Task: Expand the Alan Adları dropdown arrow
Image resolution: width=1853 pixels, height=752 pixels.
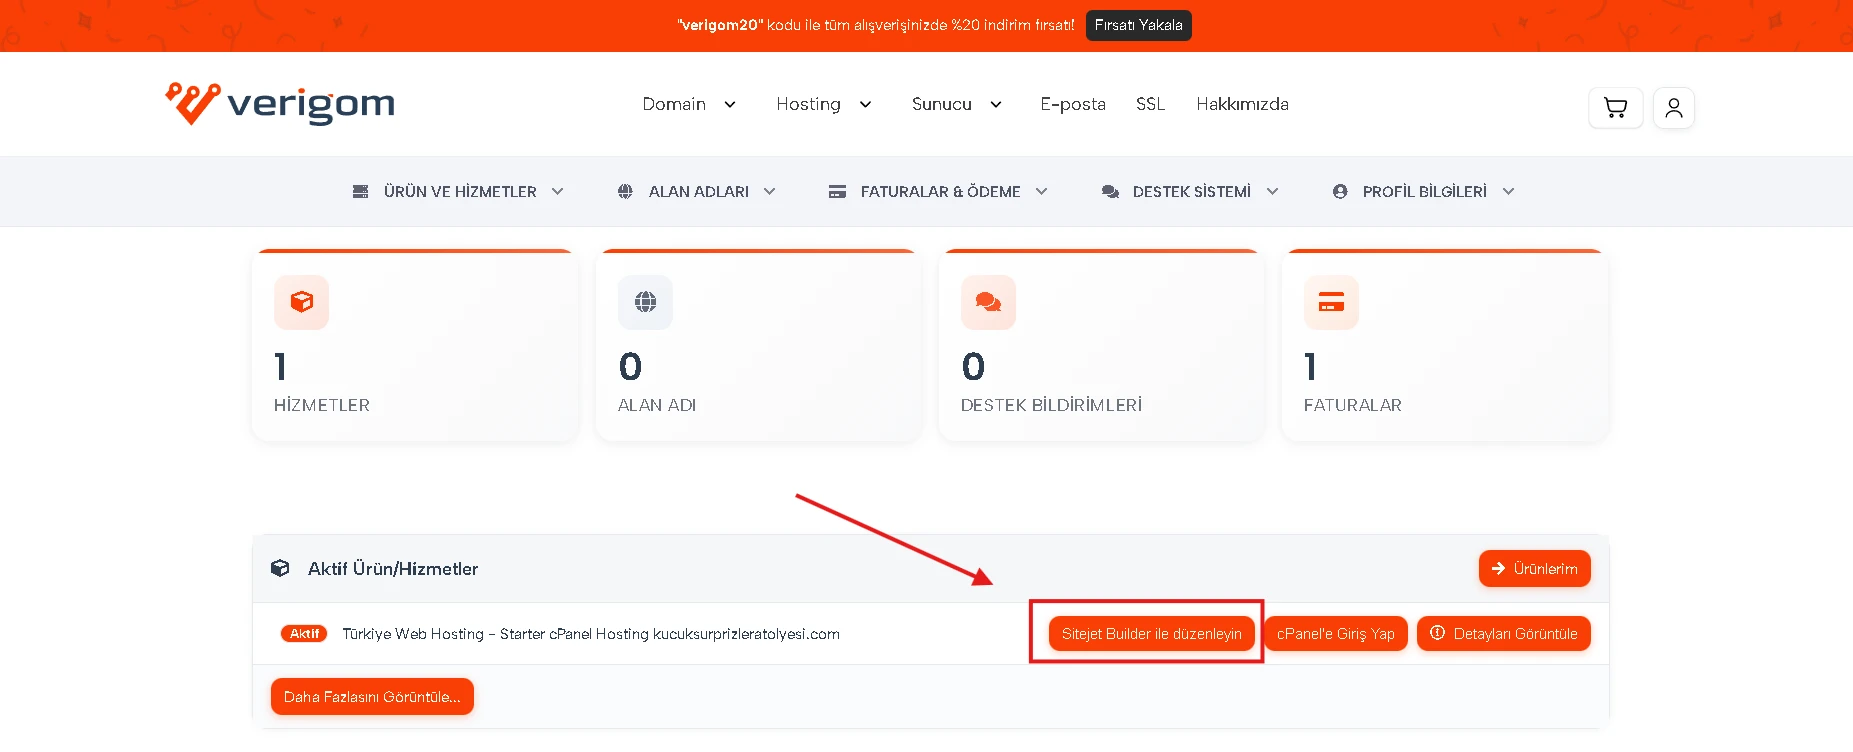Action: pyautogui.click(x=769, y=191)
